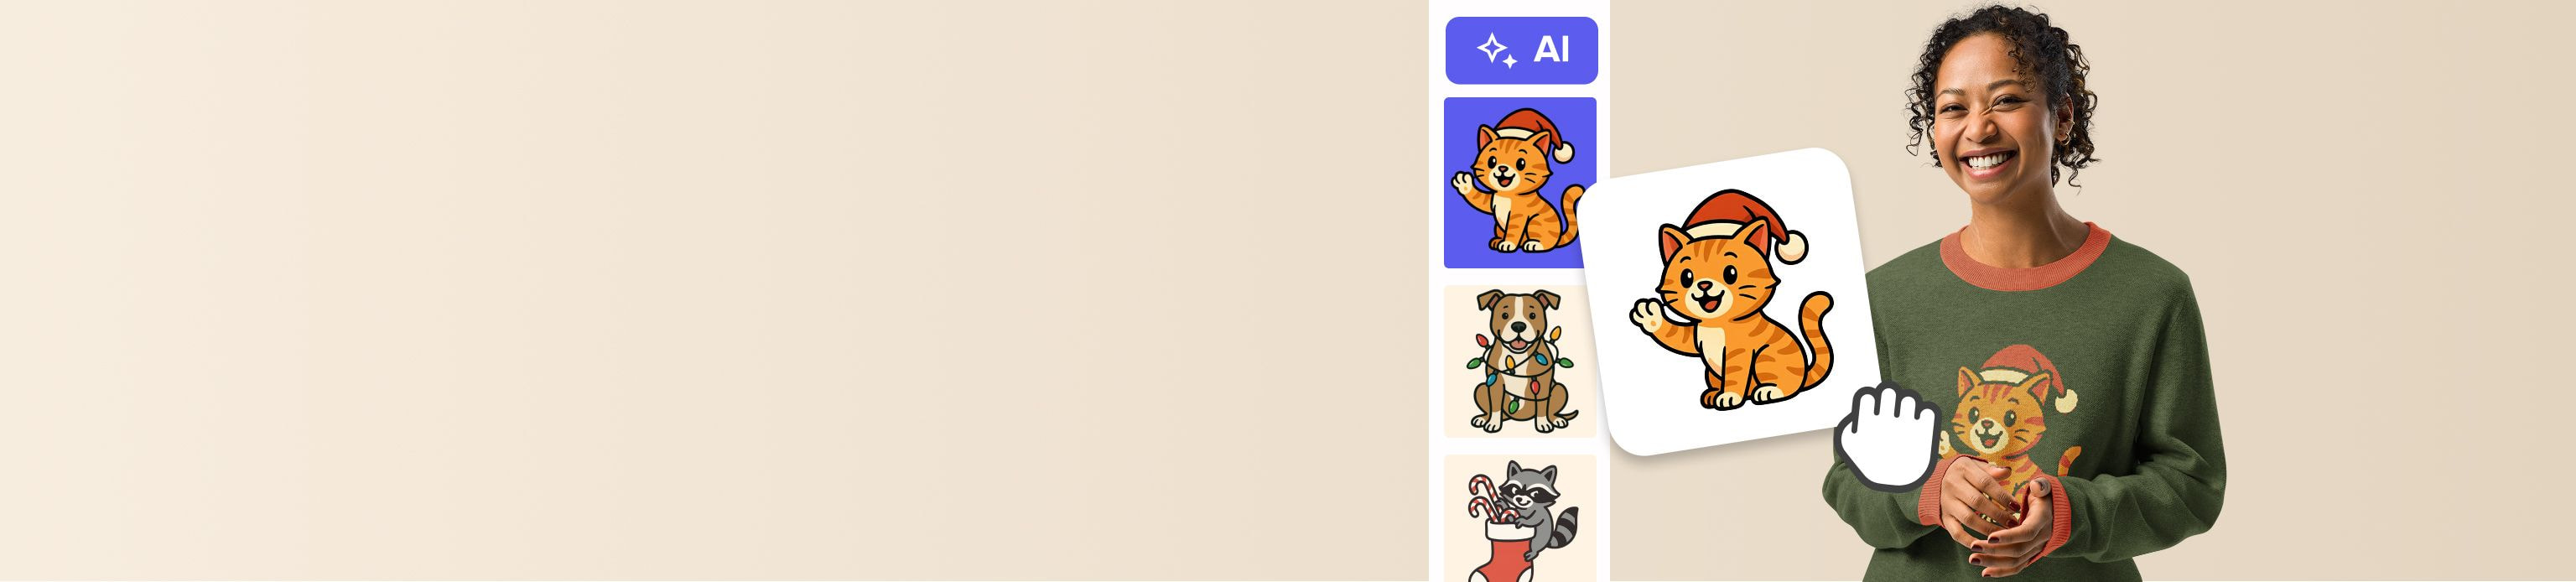Screen dimensions: 2576x582
Task: Select the dog wrapped in Christmas lights thumbnail
Action: [1520, 362]
